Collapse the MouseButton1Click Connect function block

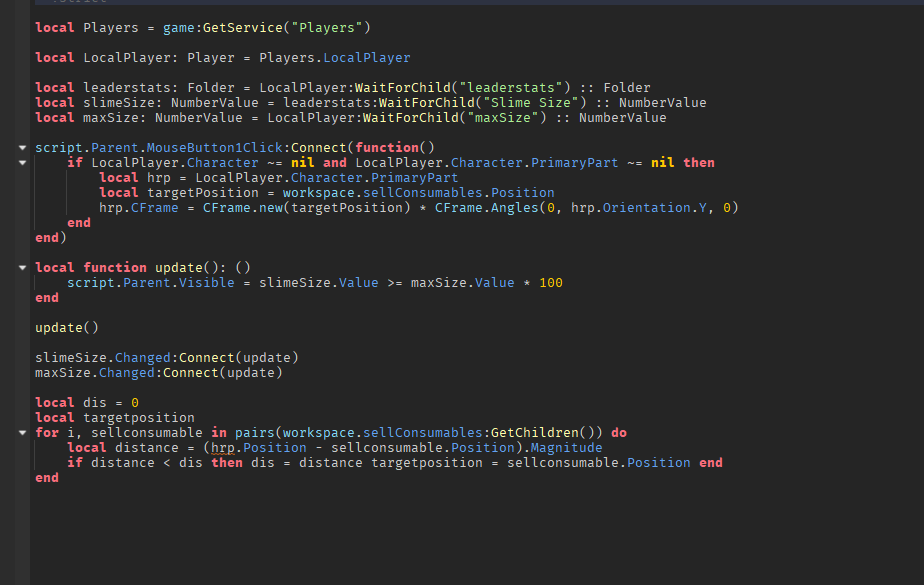coord(22,147)
